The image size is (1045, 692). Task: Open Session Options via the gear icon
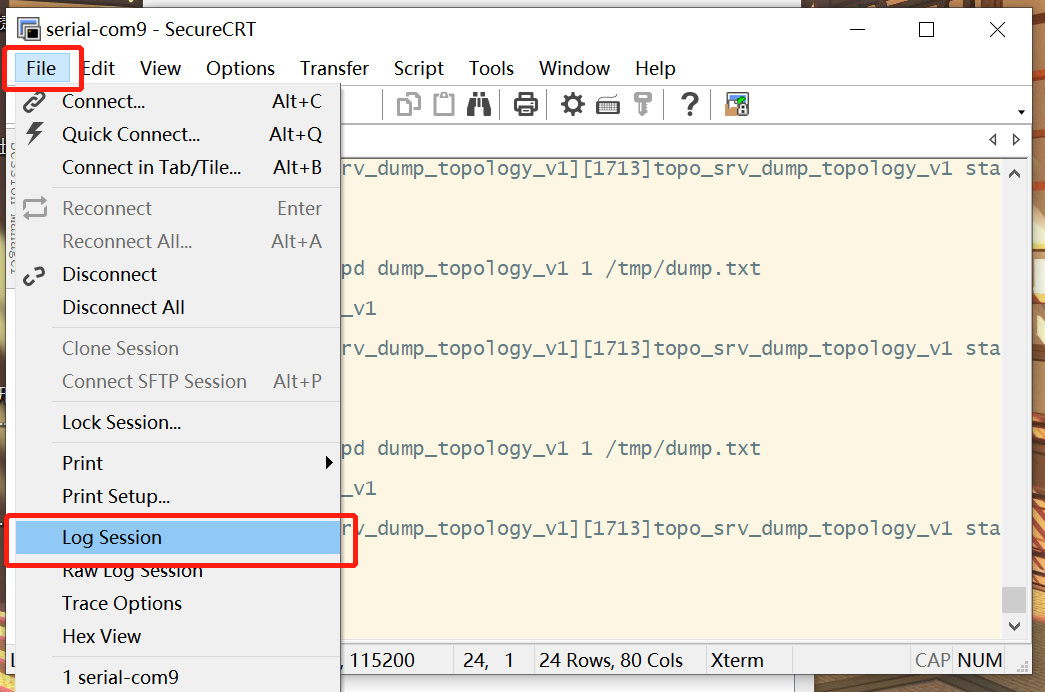(x=571, y=104)
